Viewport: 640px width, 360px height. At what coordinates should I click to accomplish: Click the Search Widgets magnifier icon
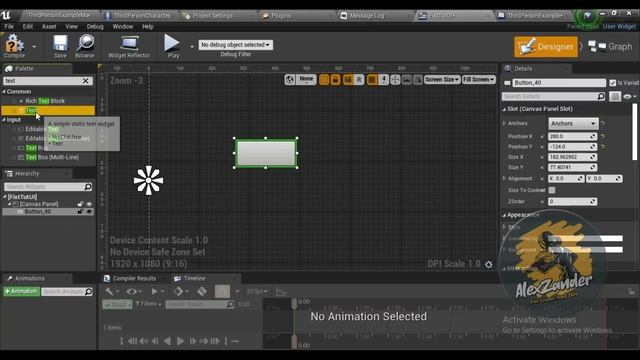(x=88, y=187)
